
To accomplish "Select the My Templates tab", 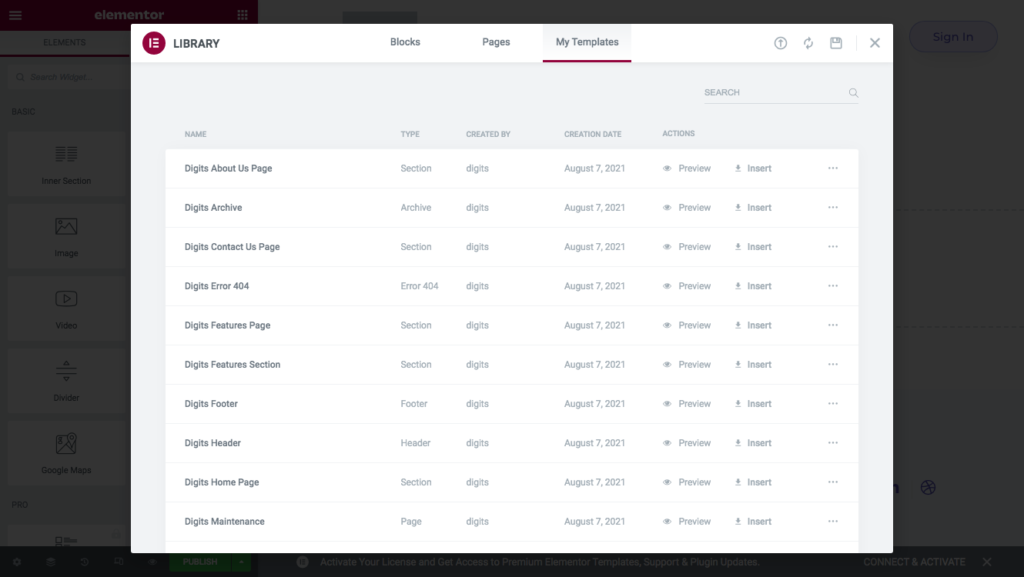I will pos(586,42).
